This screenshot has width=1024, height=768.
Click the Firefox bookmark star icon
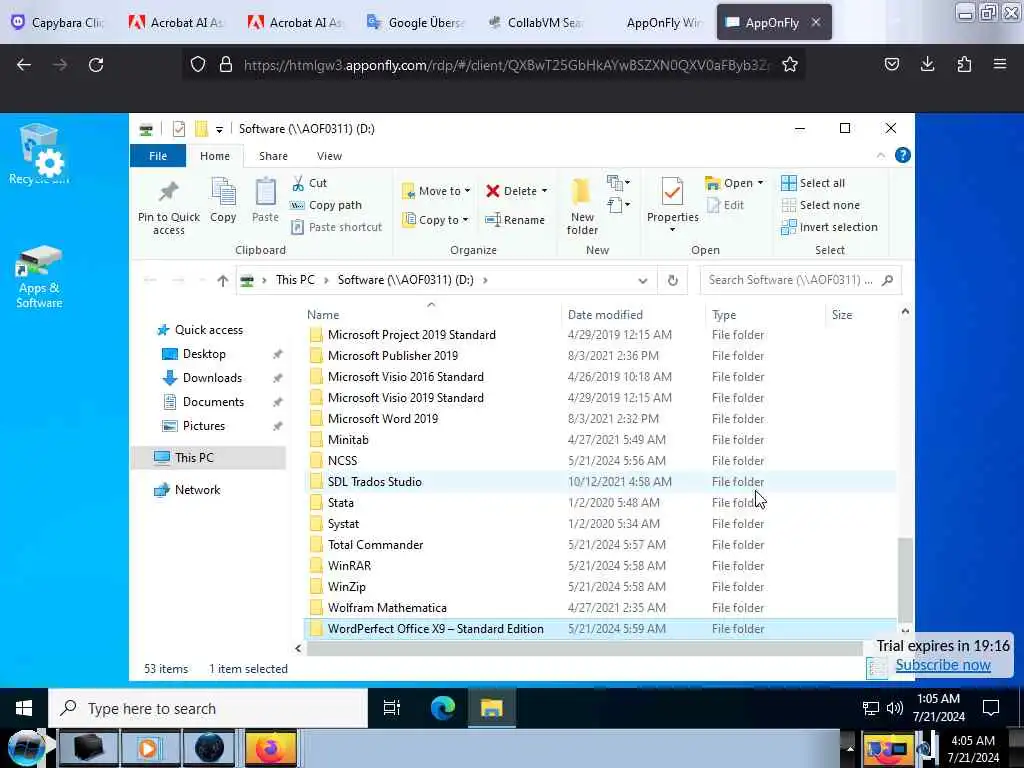790,65
